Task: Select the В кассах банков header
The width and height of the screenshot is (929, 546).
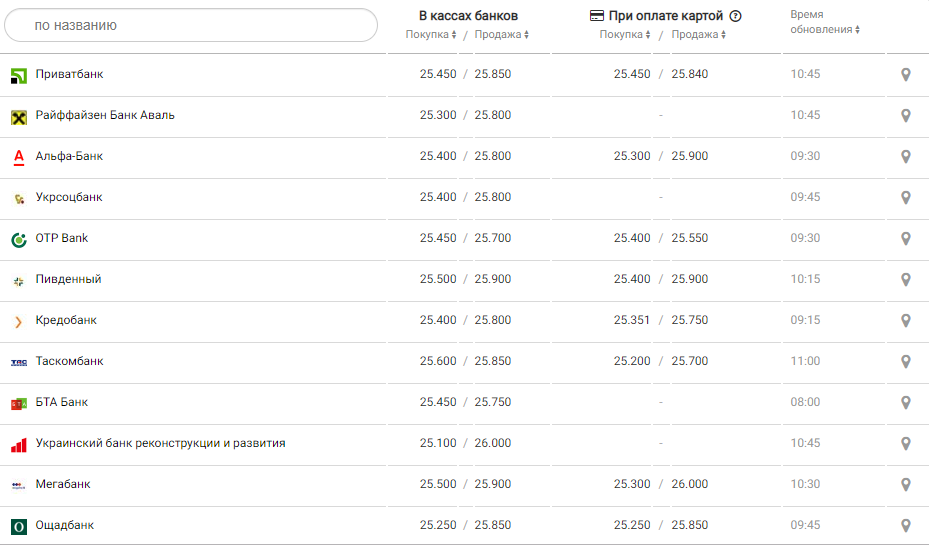Action: click(x=468, y=16)
